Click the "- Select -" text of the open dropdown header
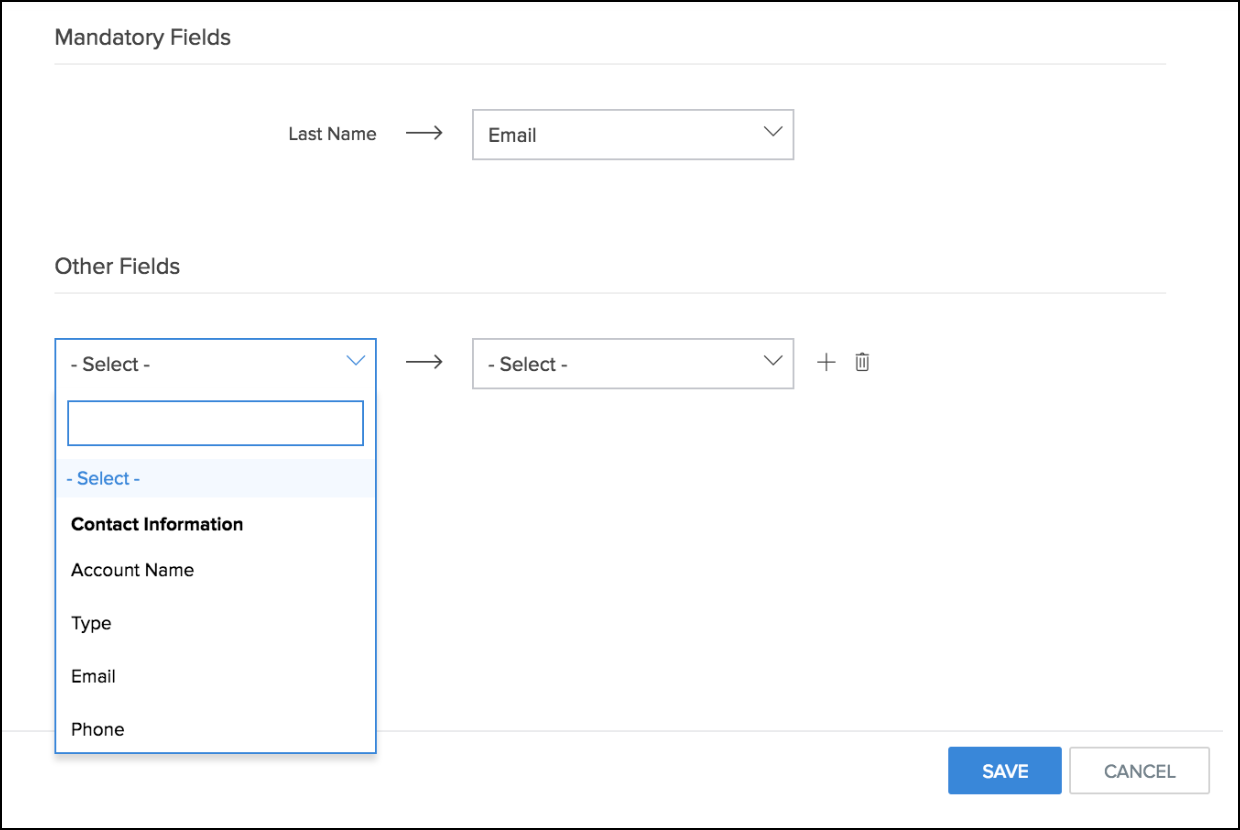The image size is (1240, 830). click(110, 364)
